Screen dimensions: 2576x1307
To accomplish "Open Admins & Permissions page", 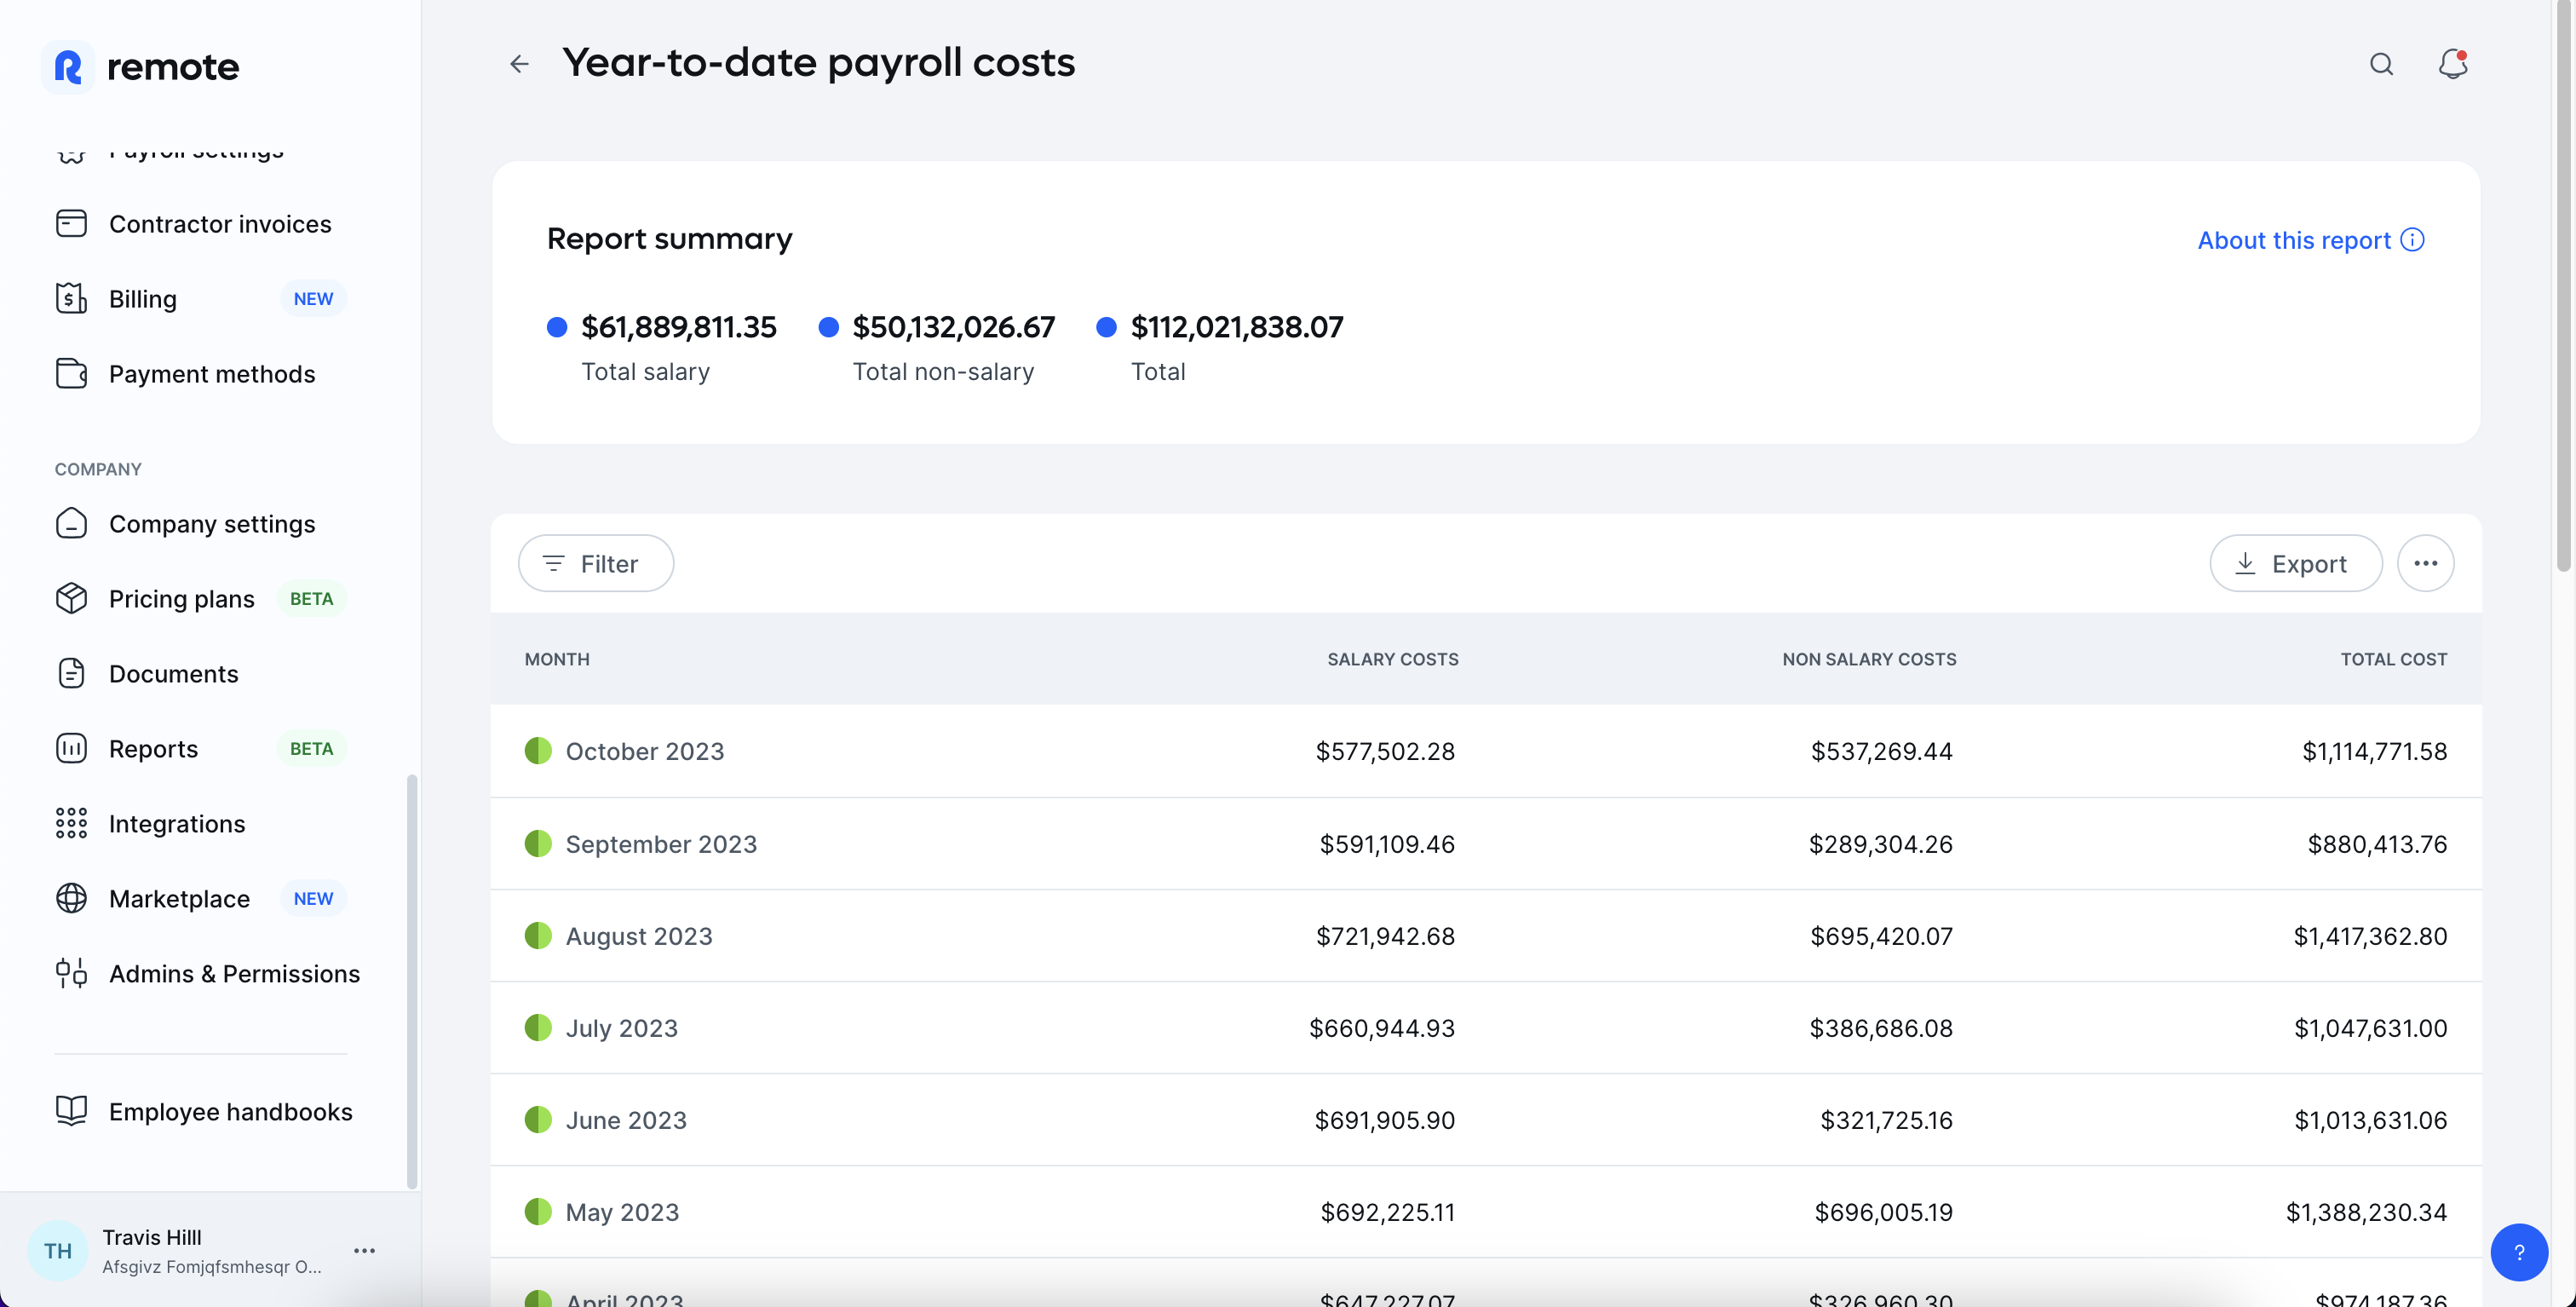I will [234, 974].
